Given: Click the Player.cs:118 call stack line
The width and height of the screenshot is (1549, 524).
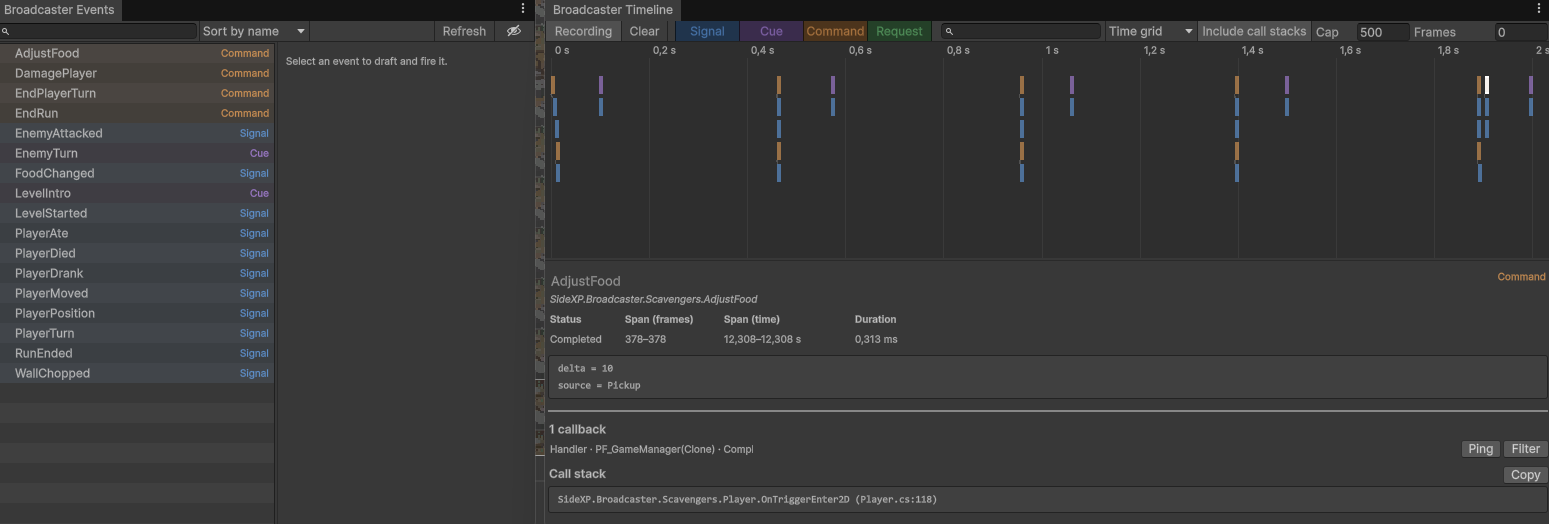Looking at the screenshot, I should [747, 499].
